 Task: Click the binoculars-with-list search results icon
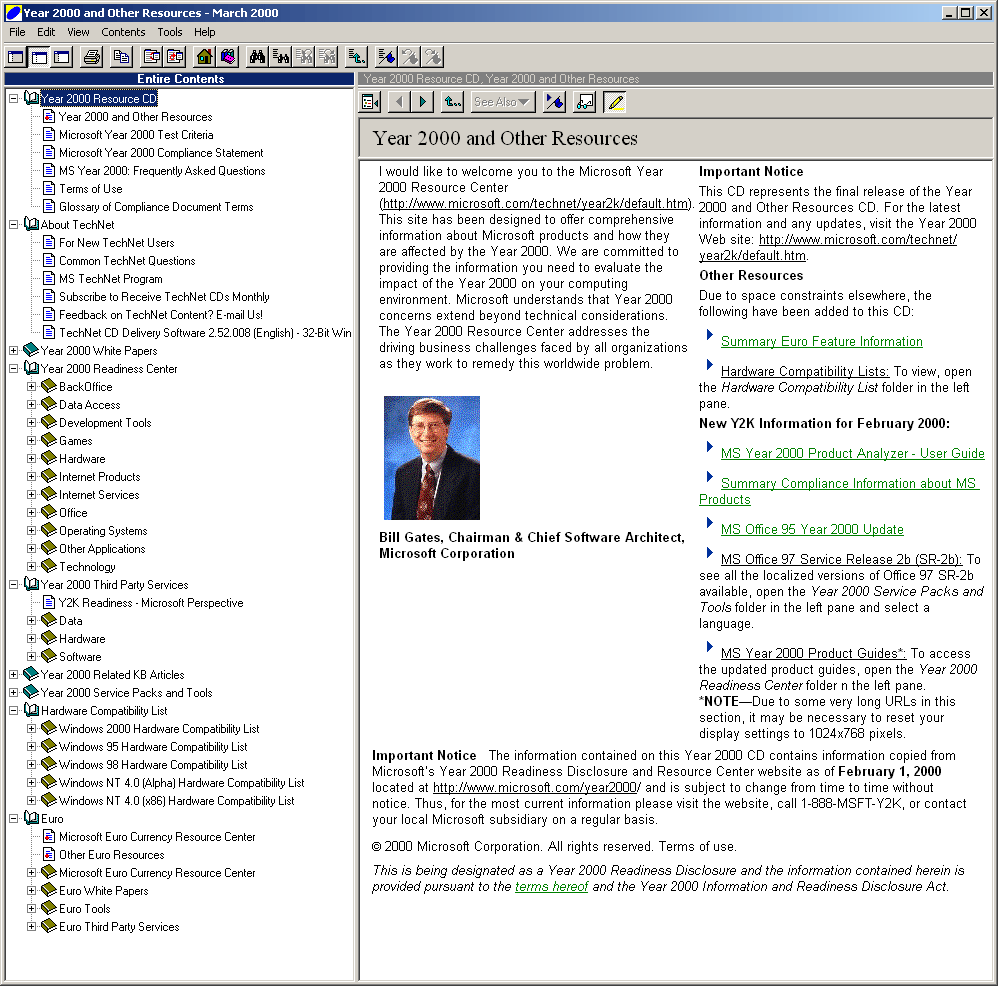pyautogui.click(x=281, y=57)
